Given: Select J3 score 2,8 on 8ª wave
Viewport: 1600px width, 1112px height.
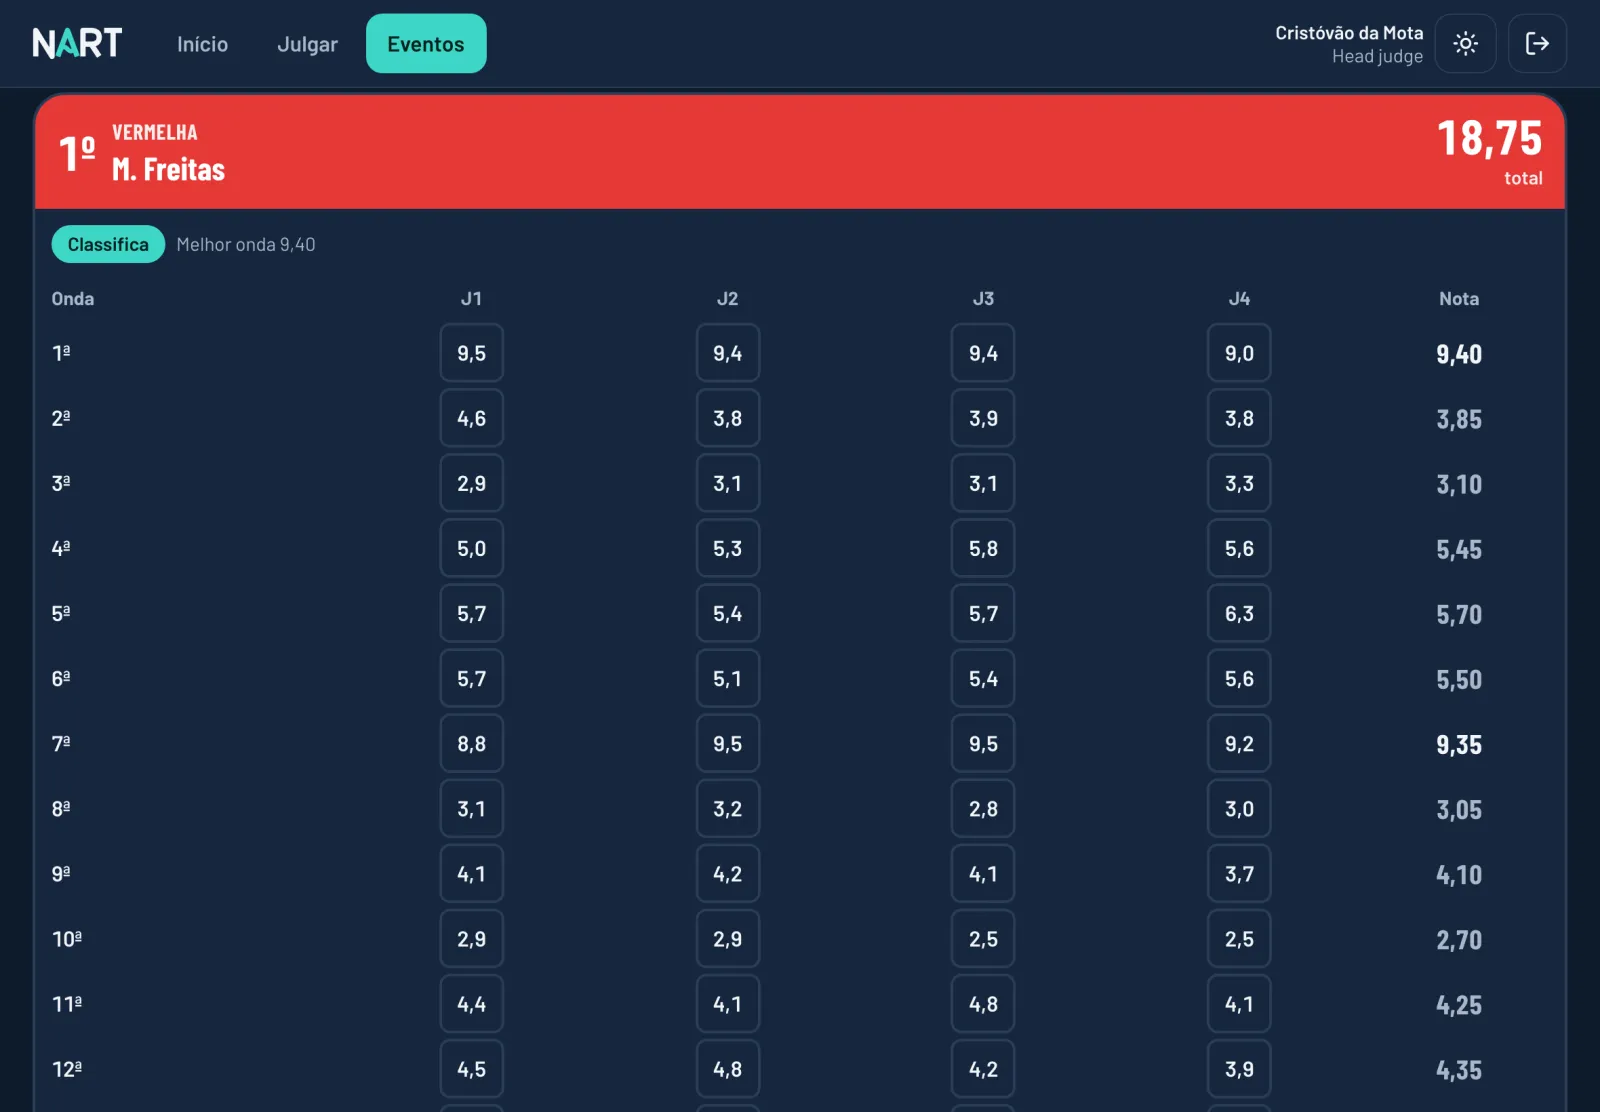Looking at the screenshot, I should pos(983,808).
